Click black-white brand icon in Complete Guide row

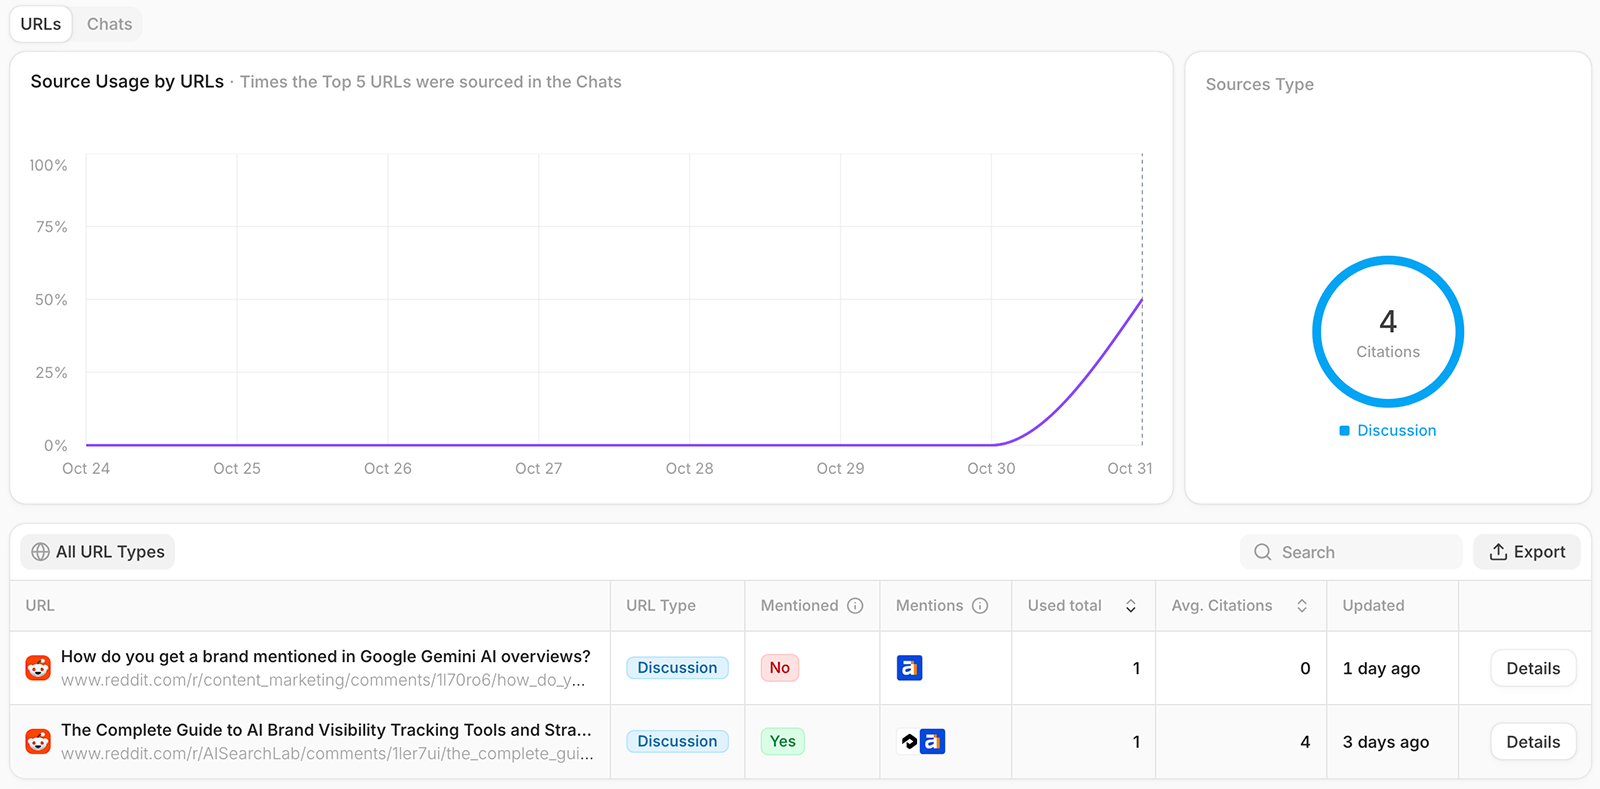pyautogui.click(x=908, y=742)
